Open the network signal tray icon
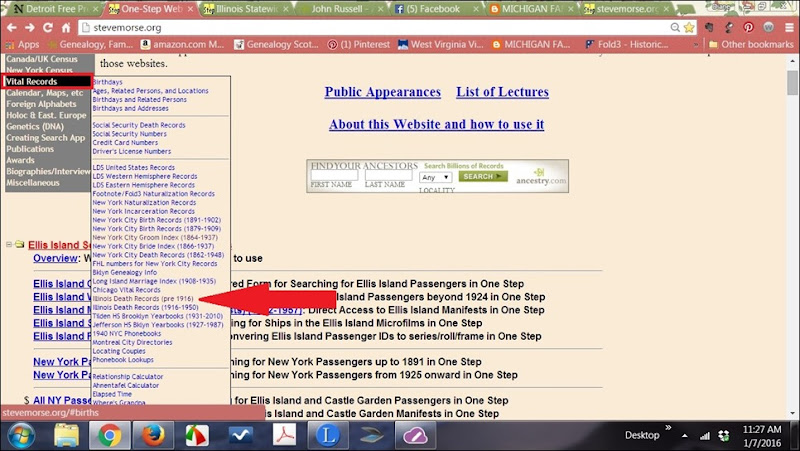 [x=705, y=436]
